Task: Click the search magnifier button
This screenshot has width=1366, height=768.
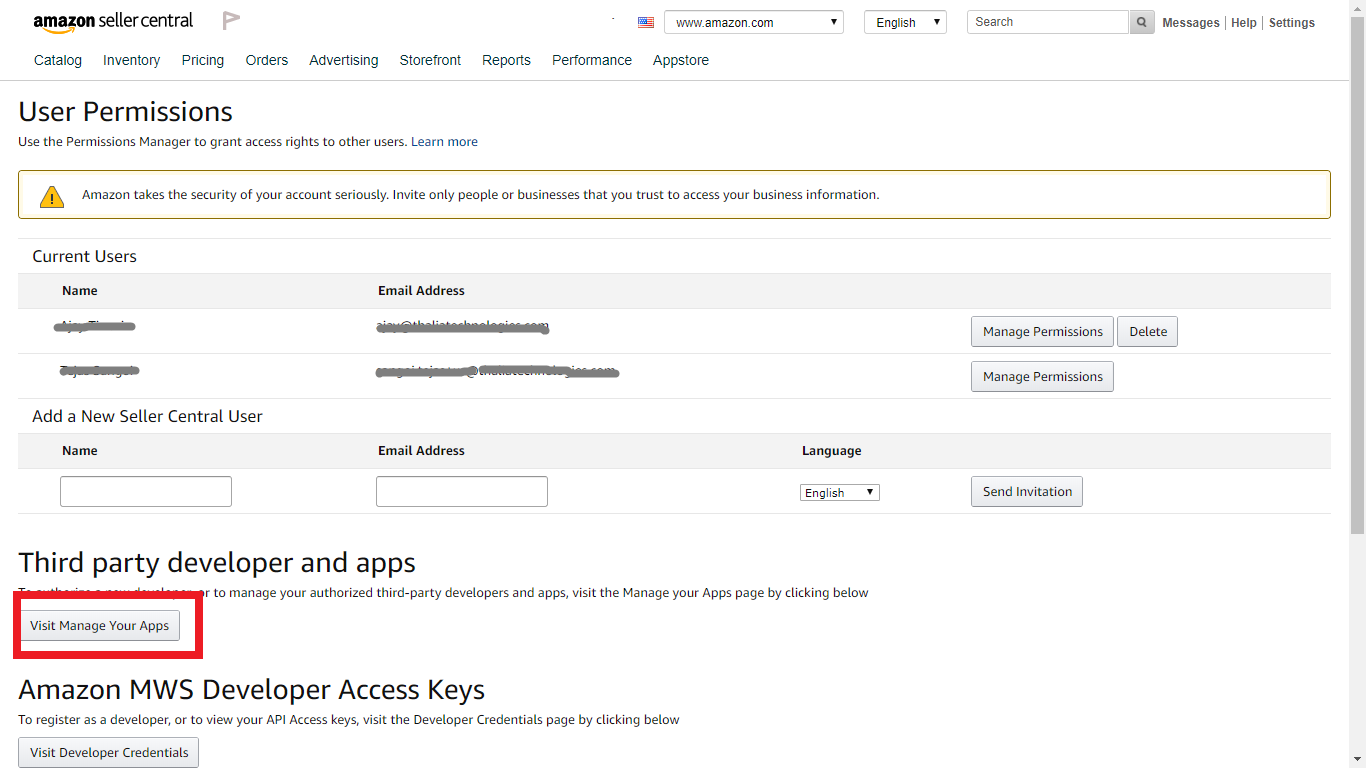Action: coord(1142,22)
